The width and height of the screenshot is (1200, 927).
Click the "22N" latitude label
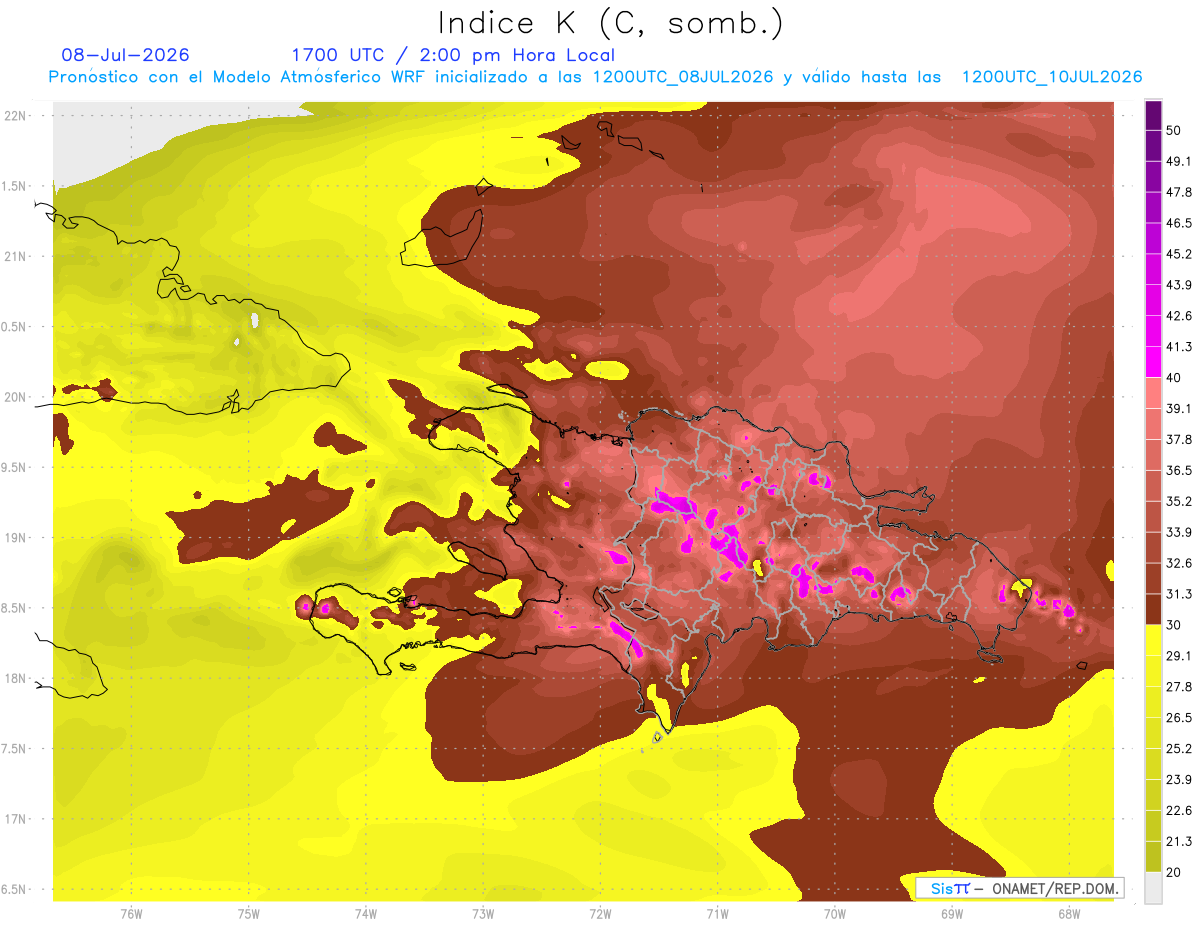pyautogui.click(x=16, y=115)
